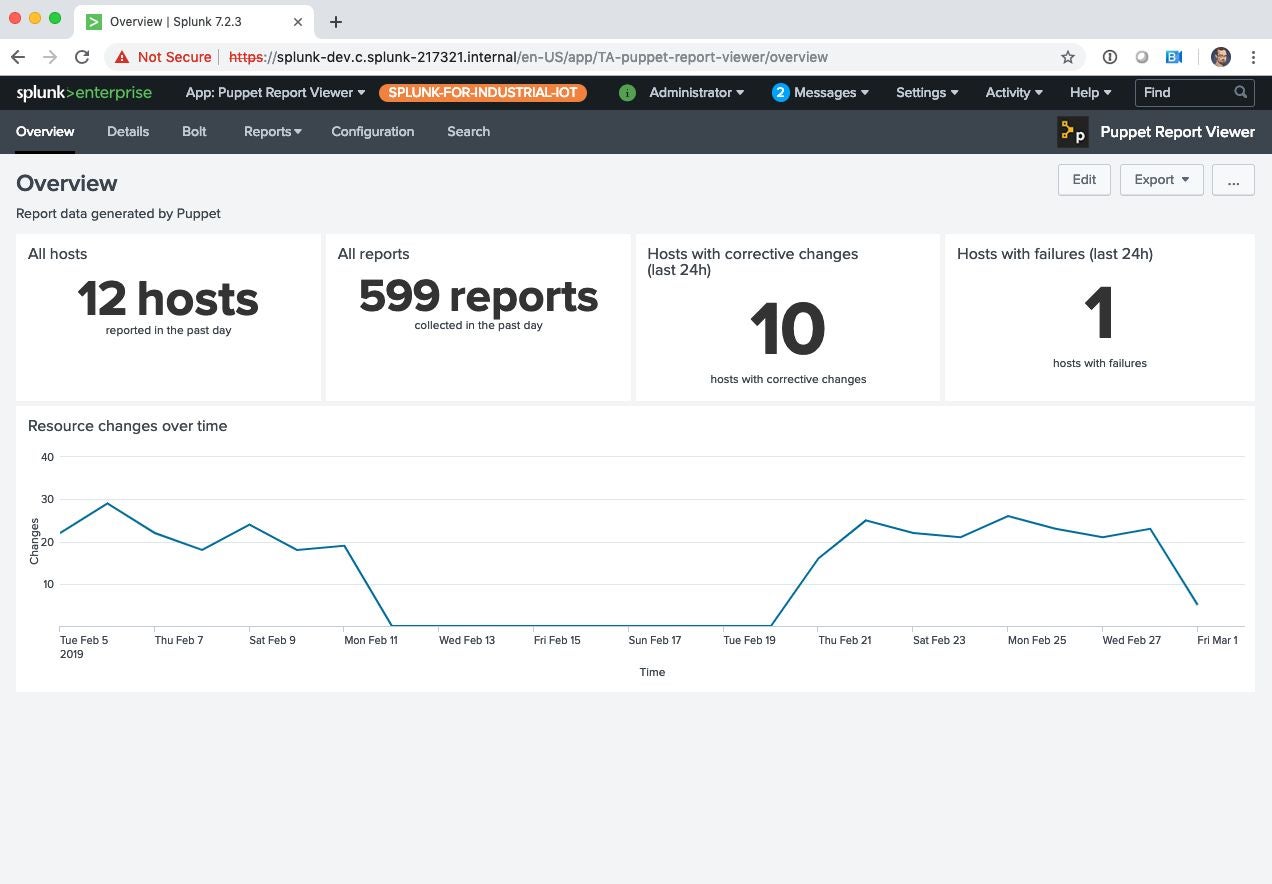Click the 'Fri Mar 1' axis label
This screenshot has height=884, width=1272.
pos(1217,640)
